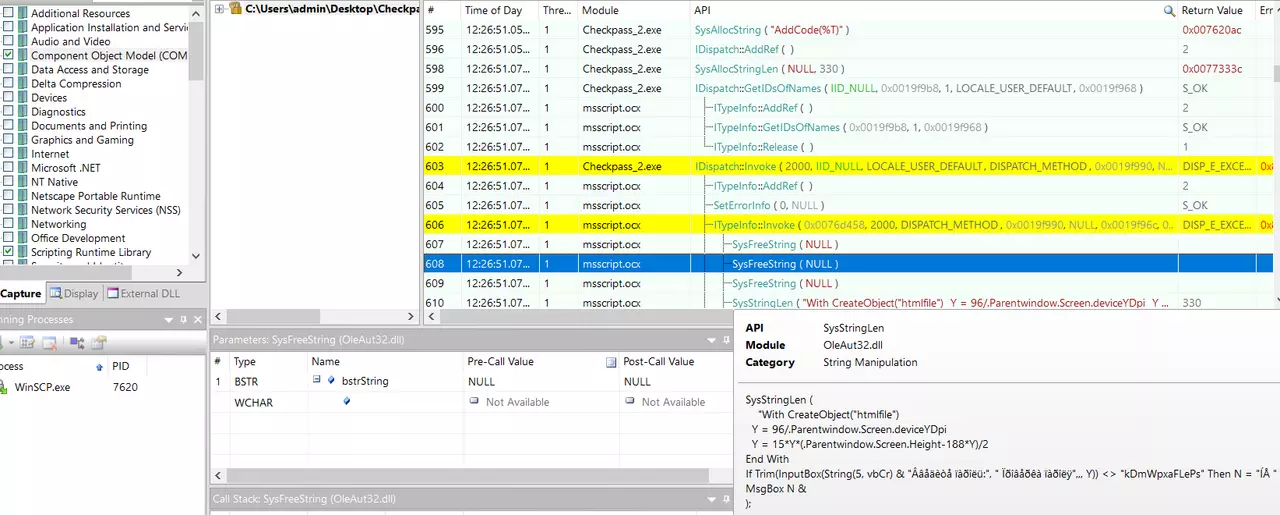Switch to the Display tab
1280x515 pixels.
click(74, 293)
